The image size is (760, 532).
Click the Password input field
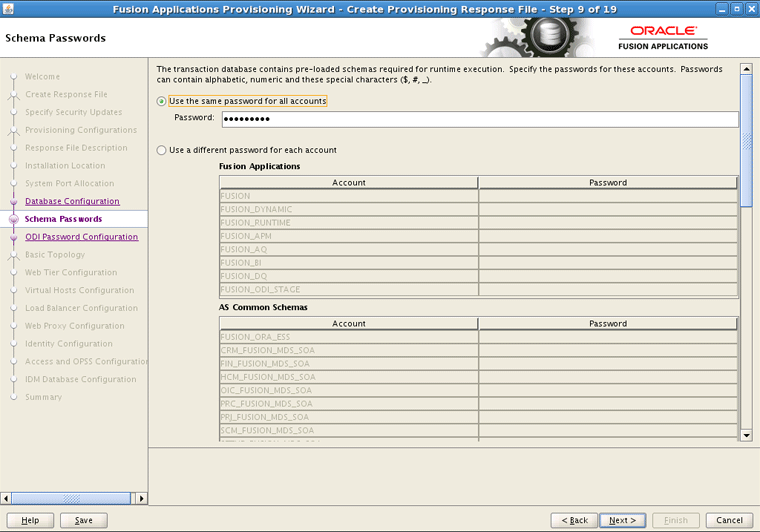coord(480,119)
